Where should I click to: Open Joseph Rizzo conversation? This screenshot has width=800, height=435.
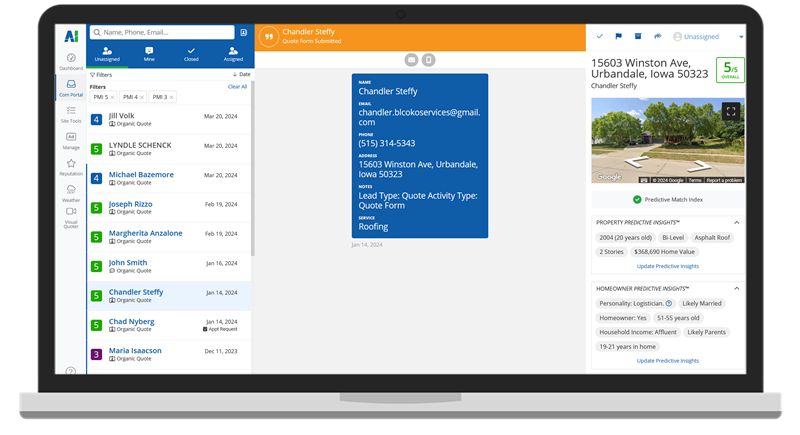pyautogui.click(x=169, y=208)
